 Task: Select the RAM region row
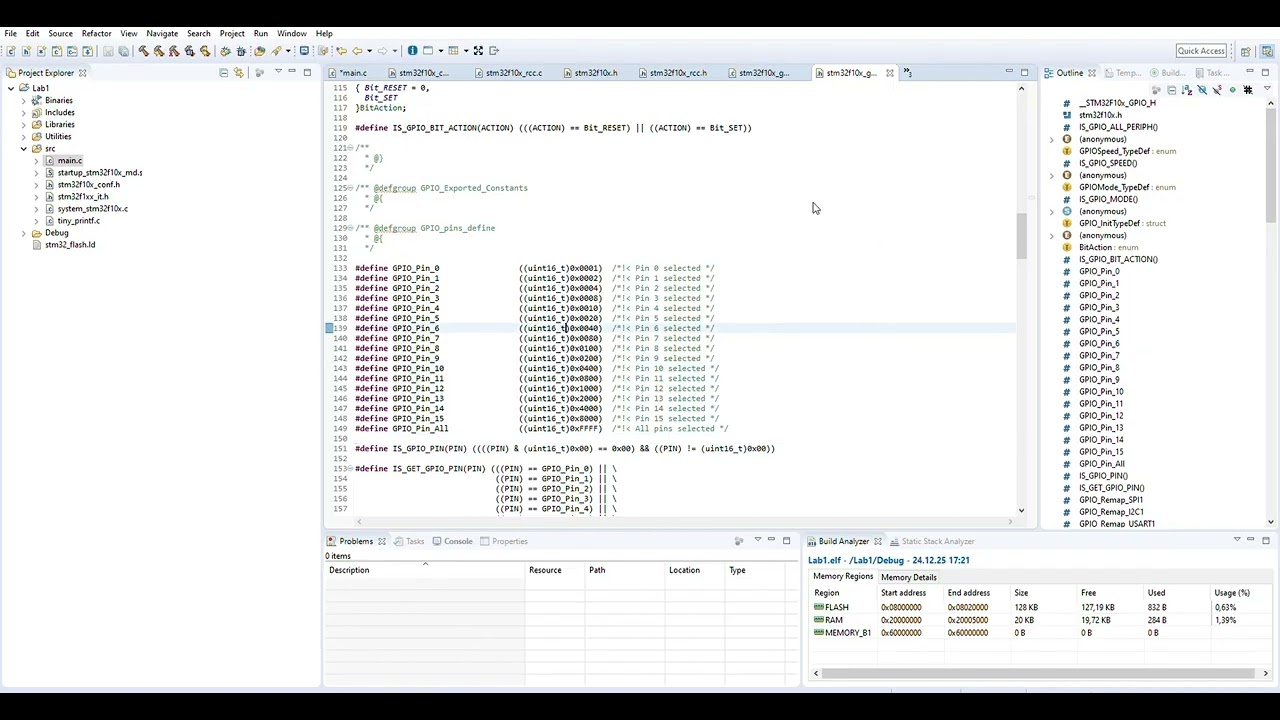1040,620
